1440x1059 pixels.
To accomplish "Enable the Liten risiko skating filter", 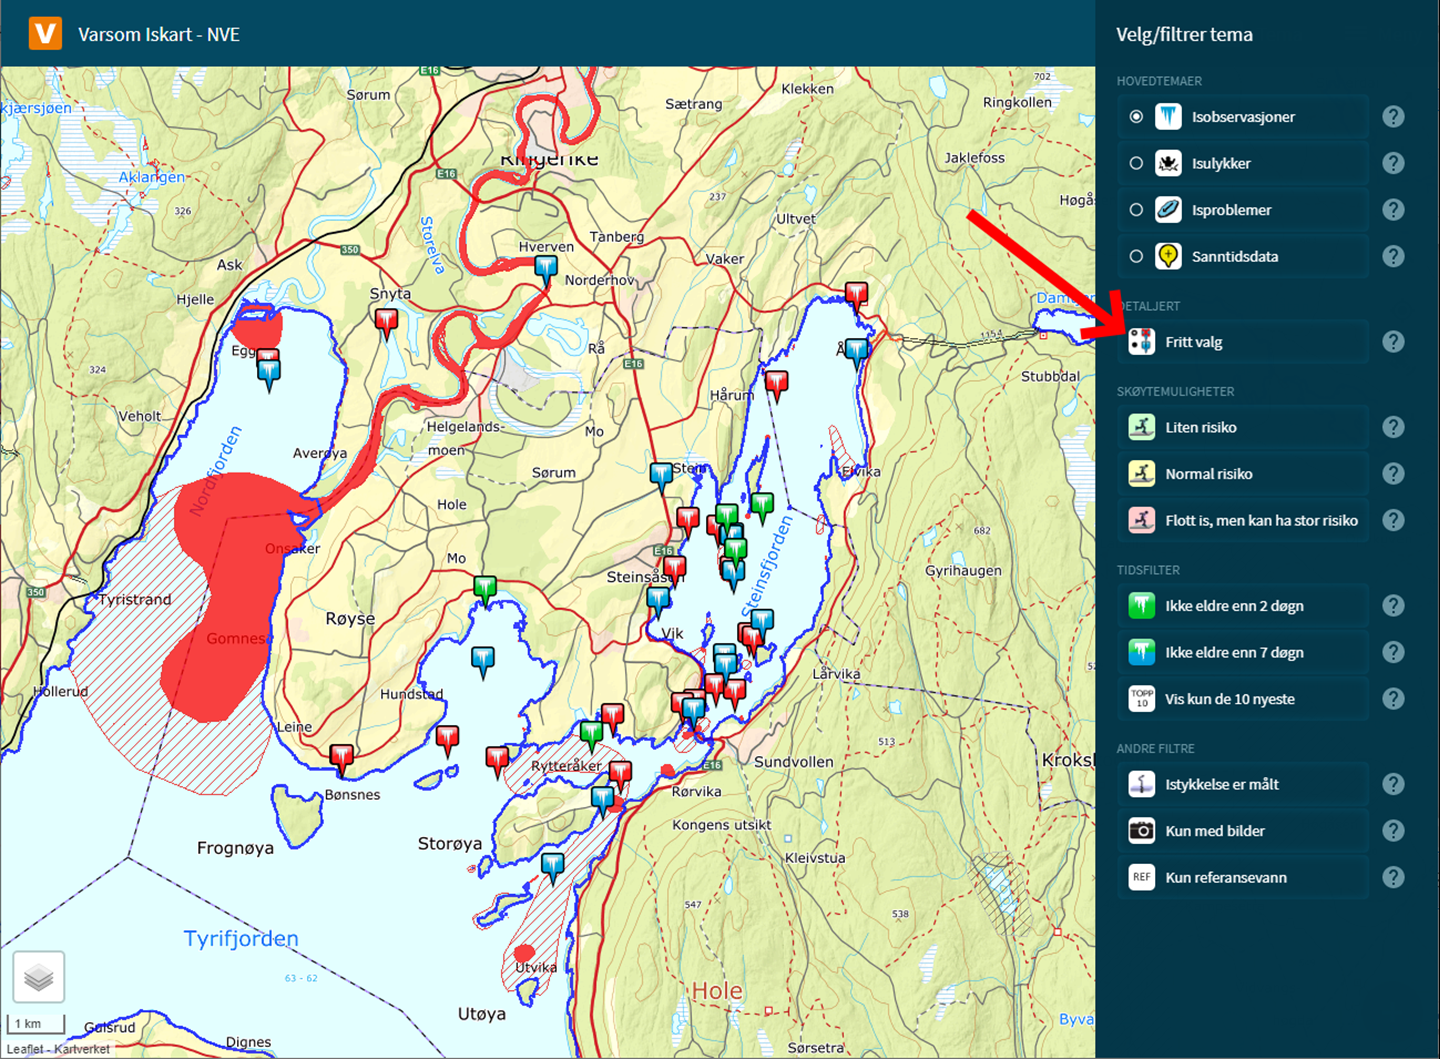I will coord(1142,427).
